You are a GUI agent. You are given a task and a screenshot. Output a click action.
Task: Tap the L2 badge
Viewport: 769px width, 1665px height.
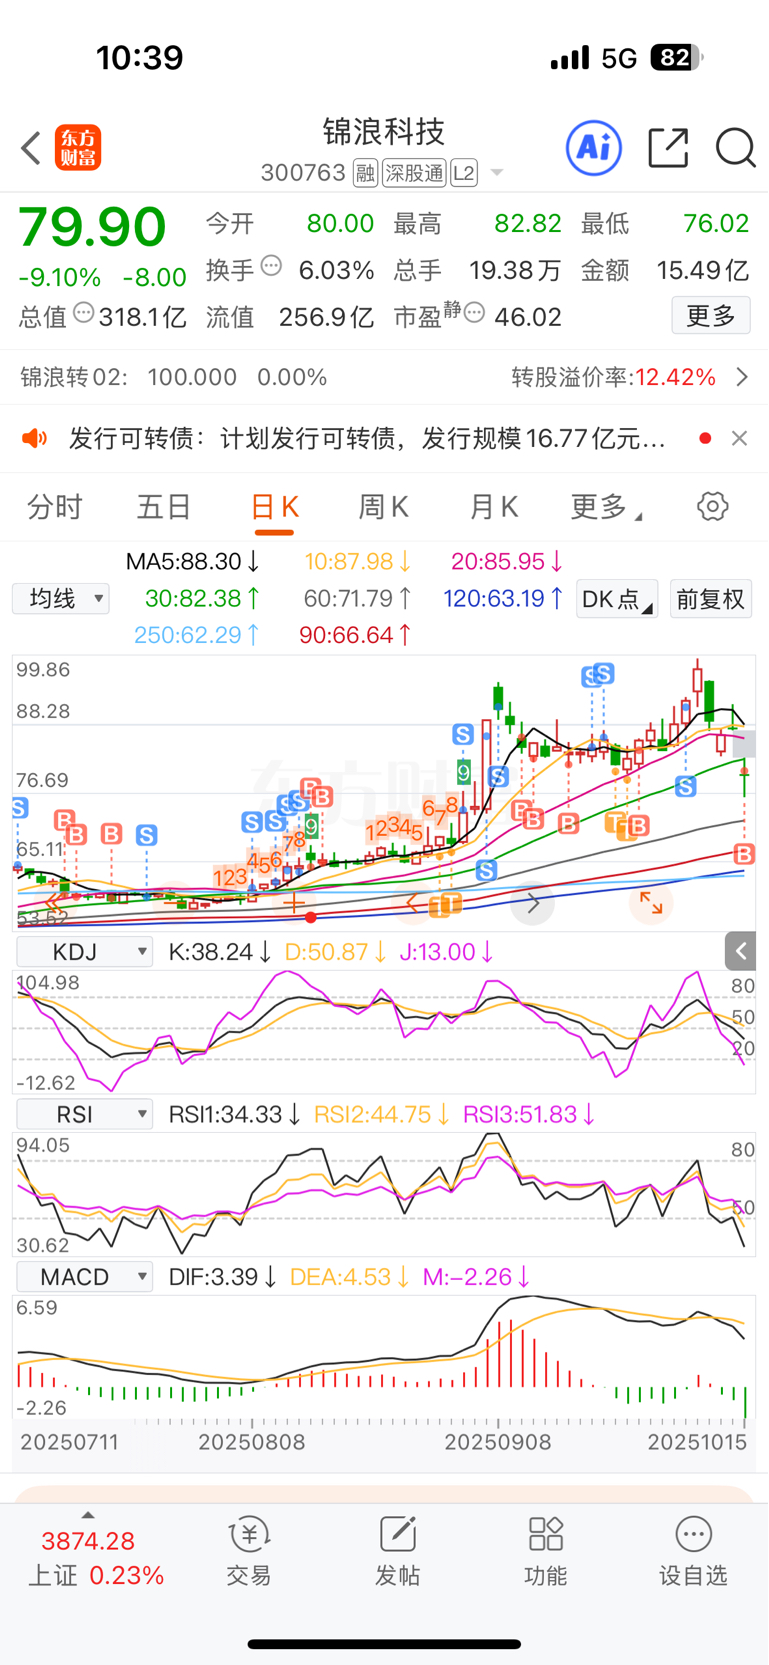tap(463, 174)
